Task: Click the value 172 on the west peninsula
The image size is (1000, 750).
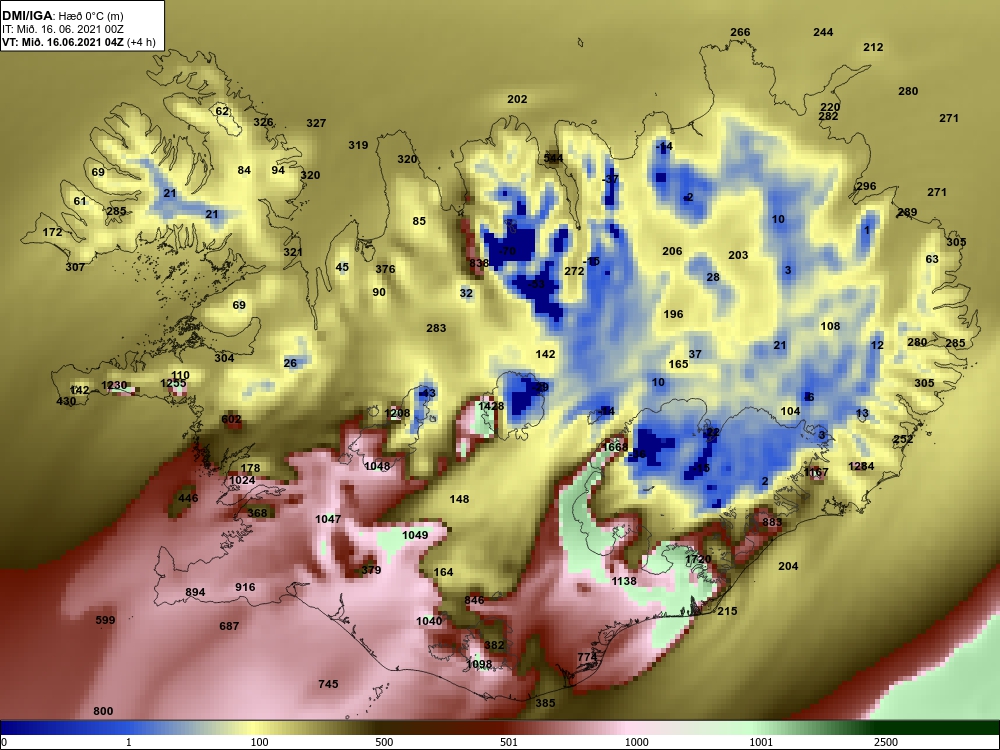Action: tap(52, 232)
